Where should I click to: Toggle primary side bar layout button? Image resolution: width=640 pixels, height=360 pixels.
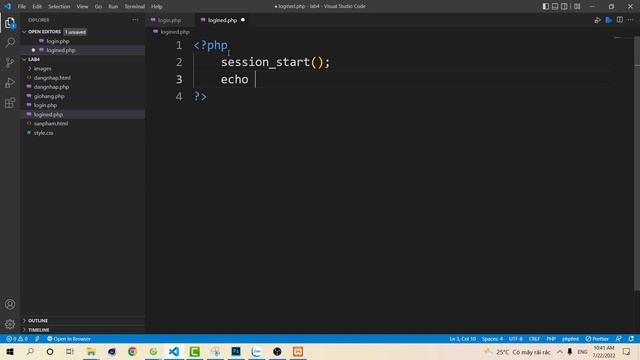coord(545,7)
